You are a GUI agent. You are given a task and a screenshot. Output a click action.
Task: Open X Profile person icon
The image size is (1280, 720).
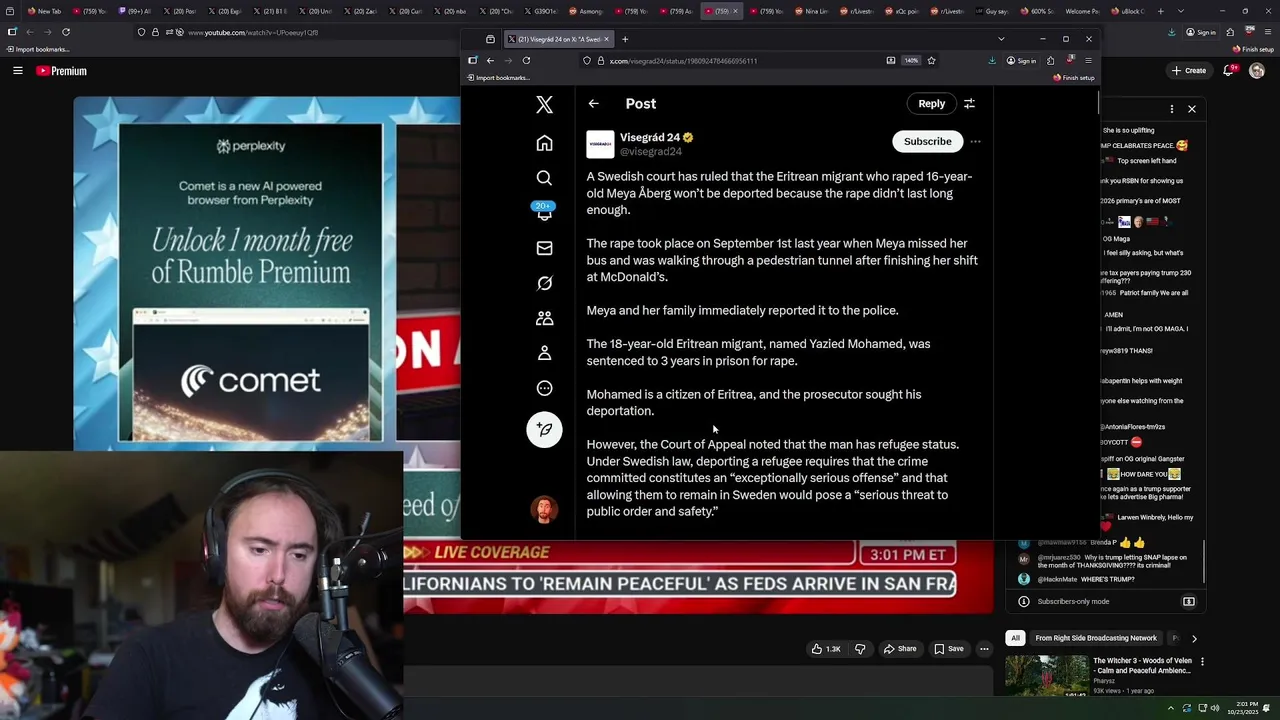click(544, 353)
